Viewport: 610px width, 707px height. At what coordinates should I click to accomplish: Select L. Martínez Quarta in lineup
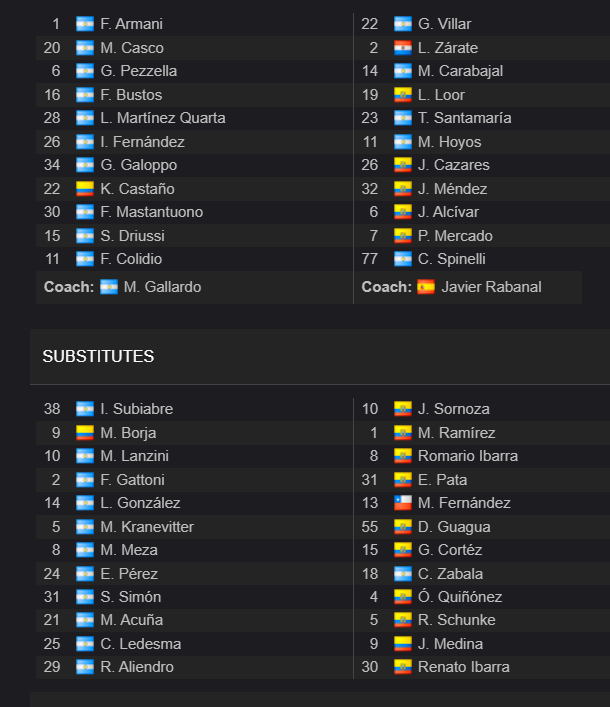pos(163,118)
